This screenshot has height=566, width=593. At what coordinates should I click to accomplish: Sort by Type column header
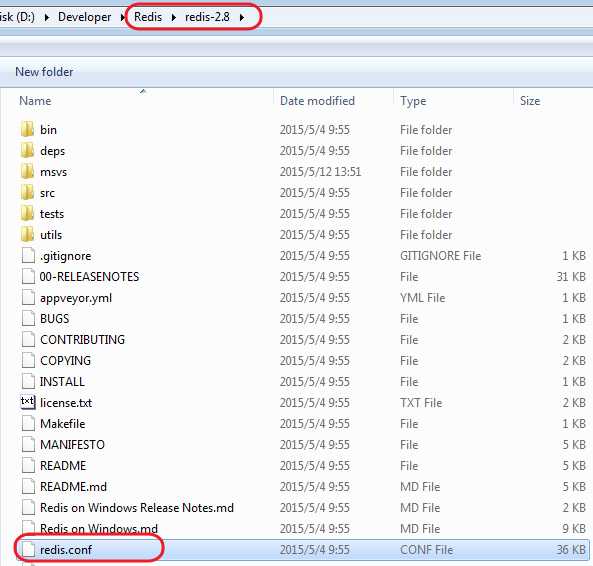[x=413, y=101]
